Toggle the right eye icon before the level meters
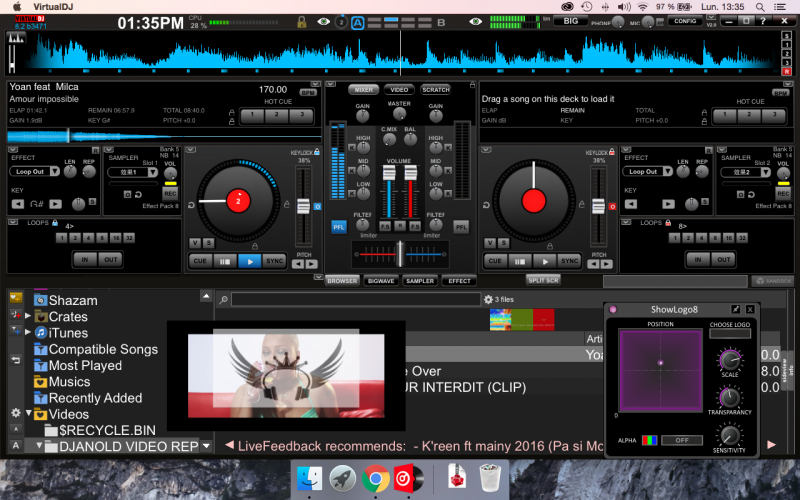Image resolution: width=800 pixels, height=500 pixels. coord(476,22)
